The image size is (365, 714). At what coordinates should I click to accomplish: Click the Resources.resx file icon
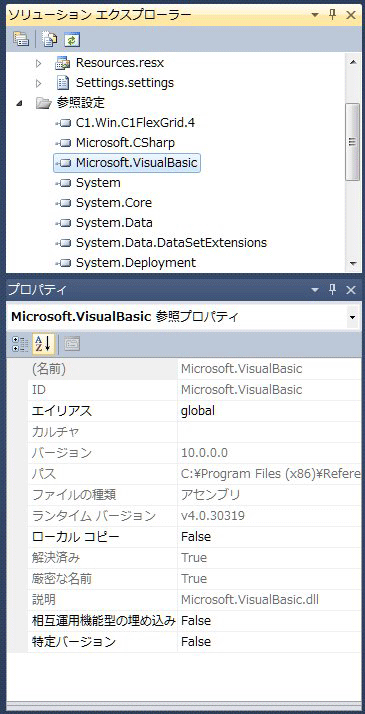click(x=62, y=63)
